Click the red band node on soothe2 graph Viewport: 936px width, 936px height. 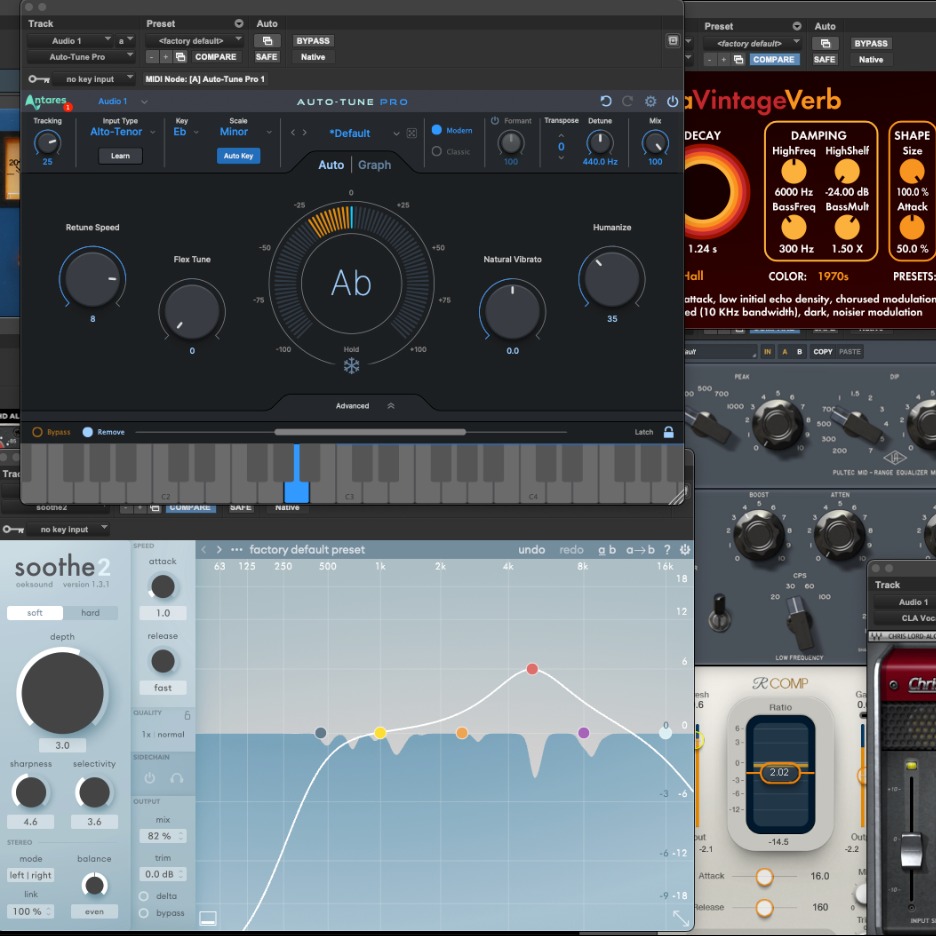tap(532, 669)
